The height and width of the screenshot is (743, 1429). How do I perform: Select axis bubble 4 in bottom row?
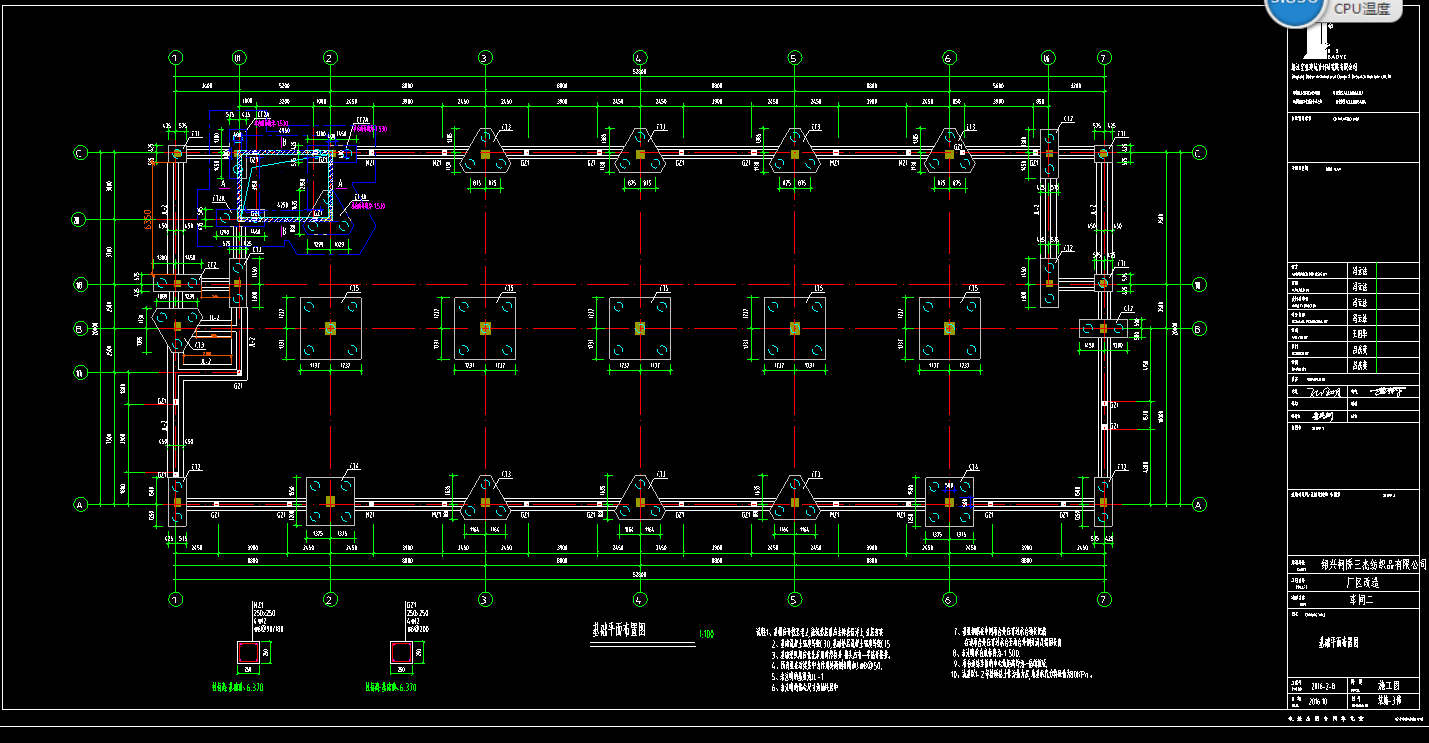click(639, 600)
